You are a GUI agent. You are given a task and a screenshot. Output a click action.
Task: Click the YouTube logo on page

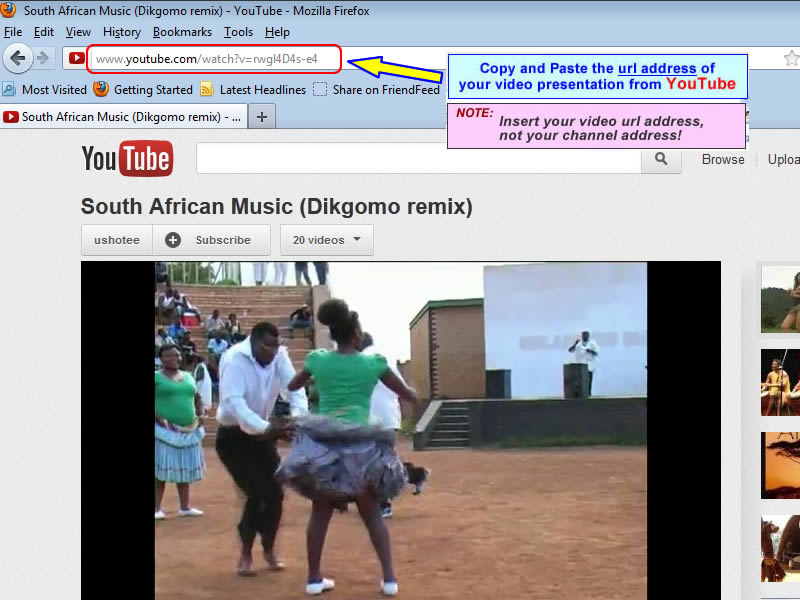tap(127, 159)
